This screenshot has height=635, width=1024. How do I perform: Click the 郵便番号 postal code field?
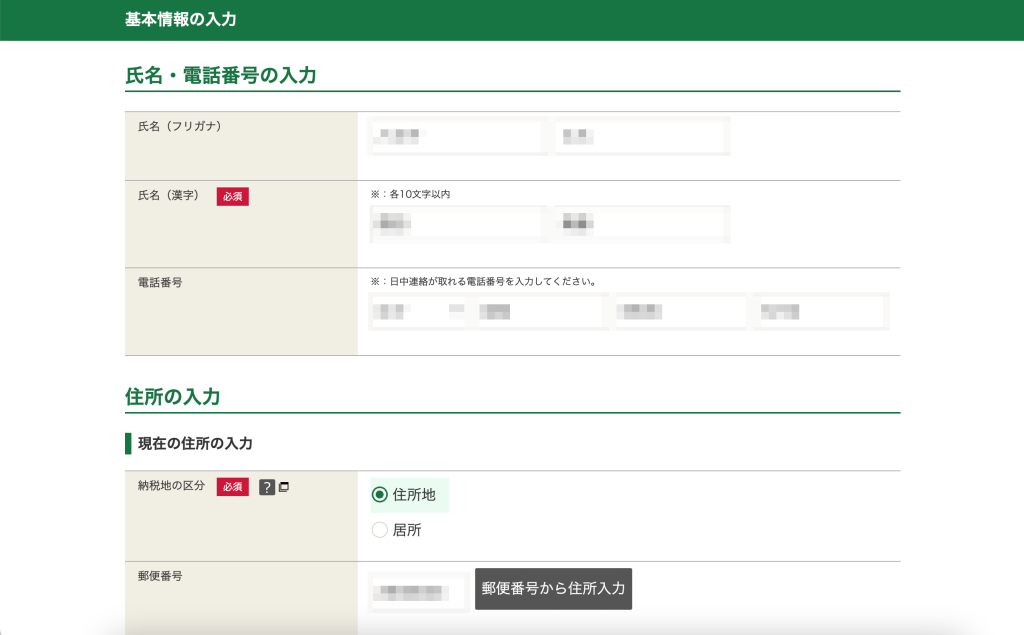click(419, 592)
